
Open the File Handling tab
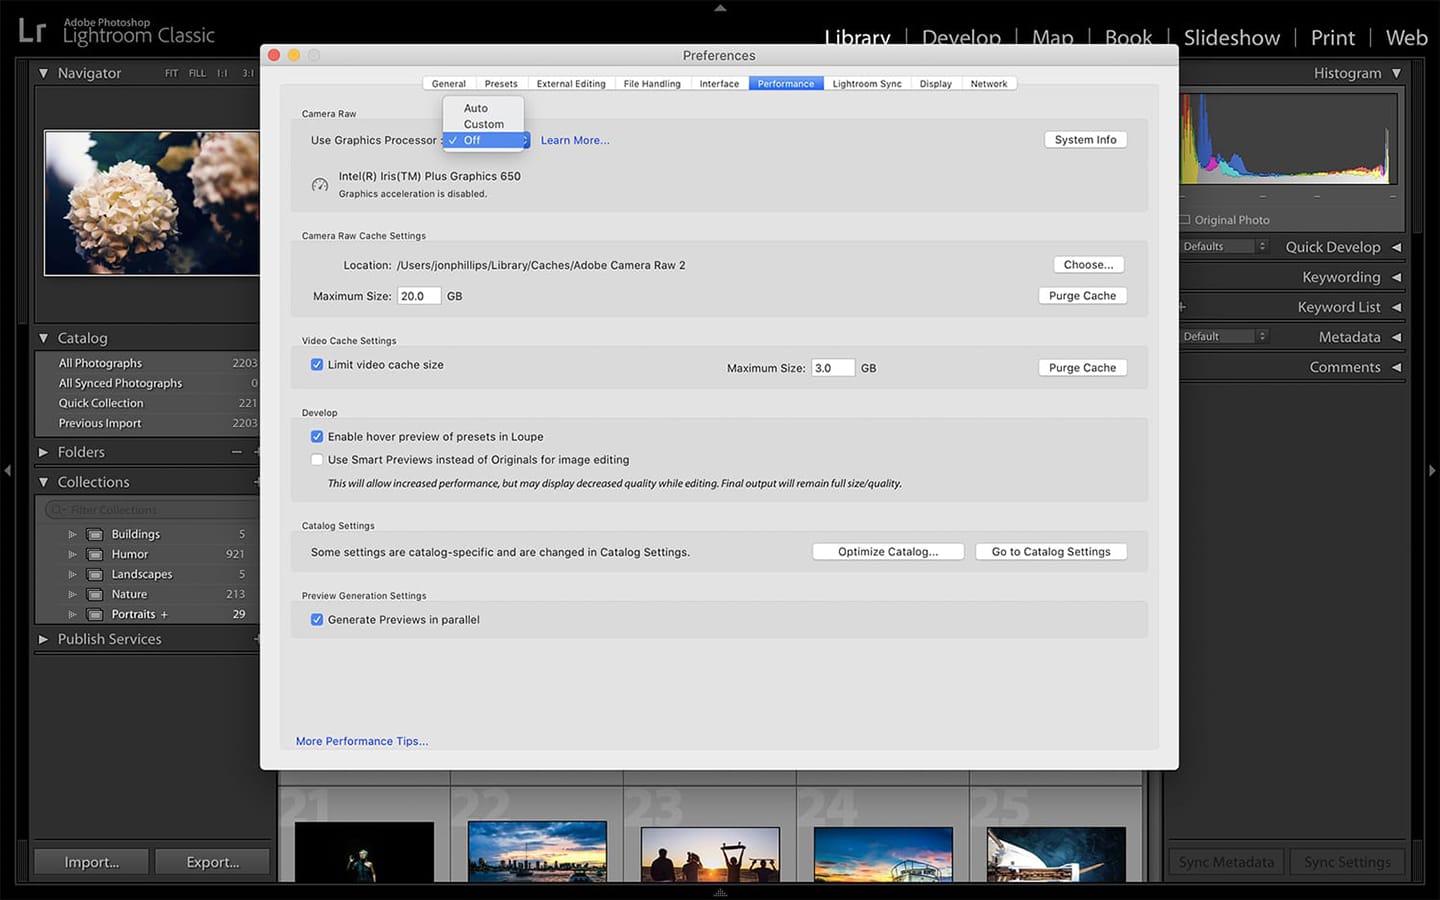(x=652, y=84)
